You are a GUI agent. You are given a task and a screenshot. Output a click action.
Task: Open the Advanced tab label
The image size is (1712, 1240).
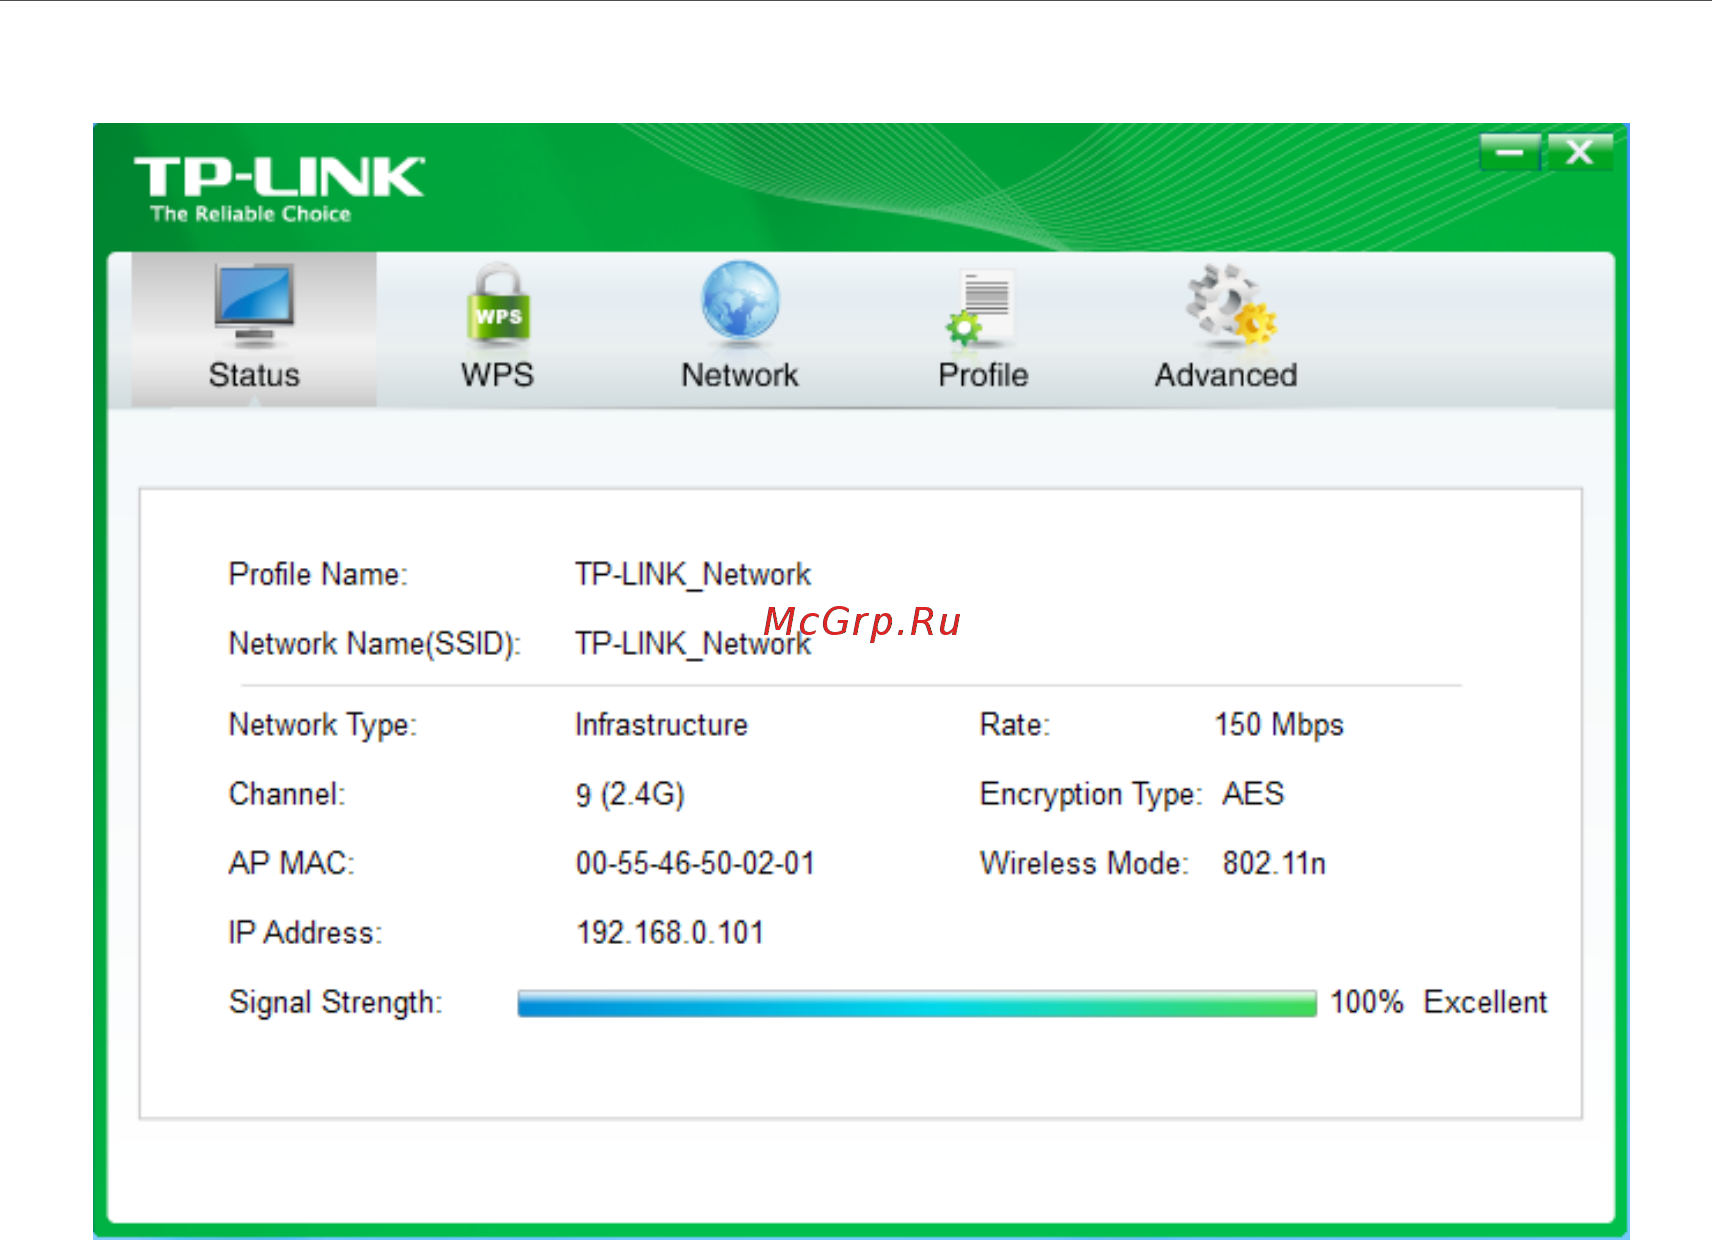click(1226, 375)
